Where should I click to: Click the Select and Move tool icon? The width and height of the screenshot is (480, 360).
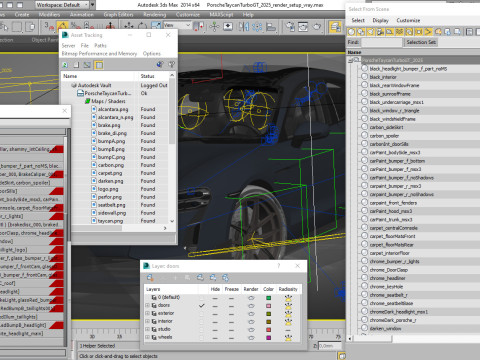(129, 26)
